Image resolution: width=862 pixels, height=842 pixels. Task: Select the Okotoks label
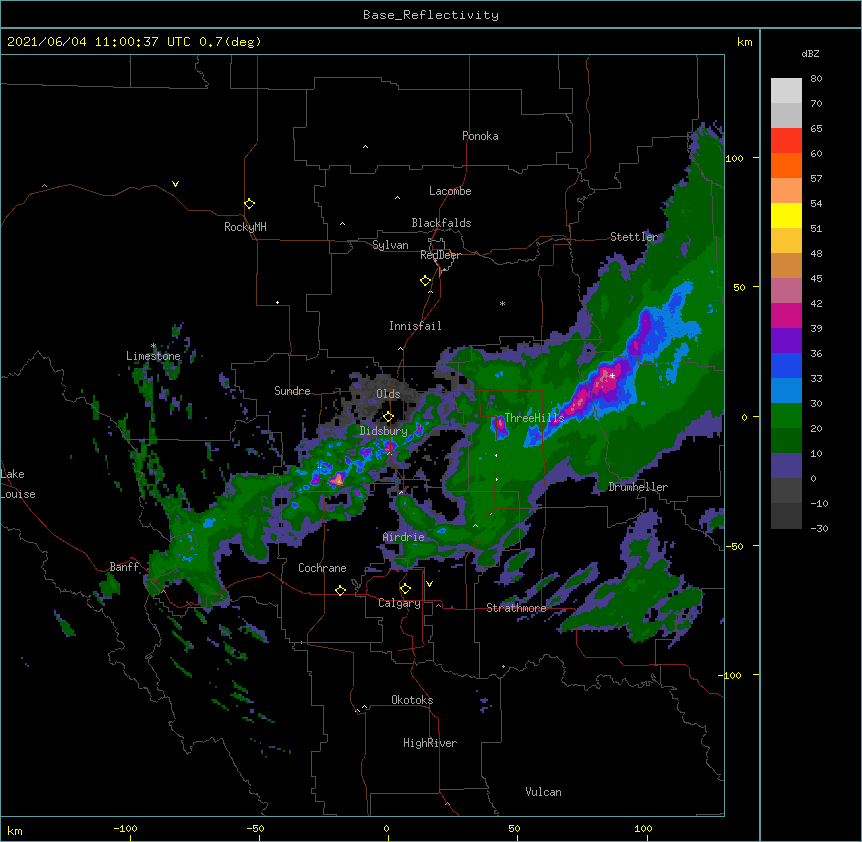tap(412, 700)
